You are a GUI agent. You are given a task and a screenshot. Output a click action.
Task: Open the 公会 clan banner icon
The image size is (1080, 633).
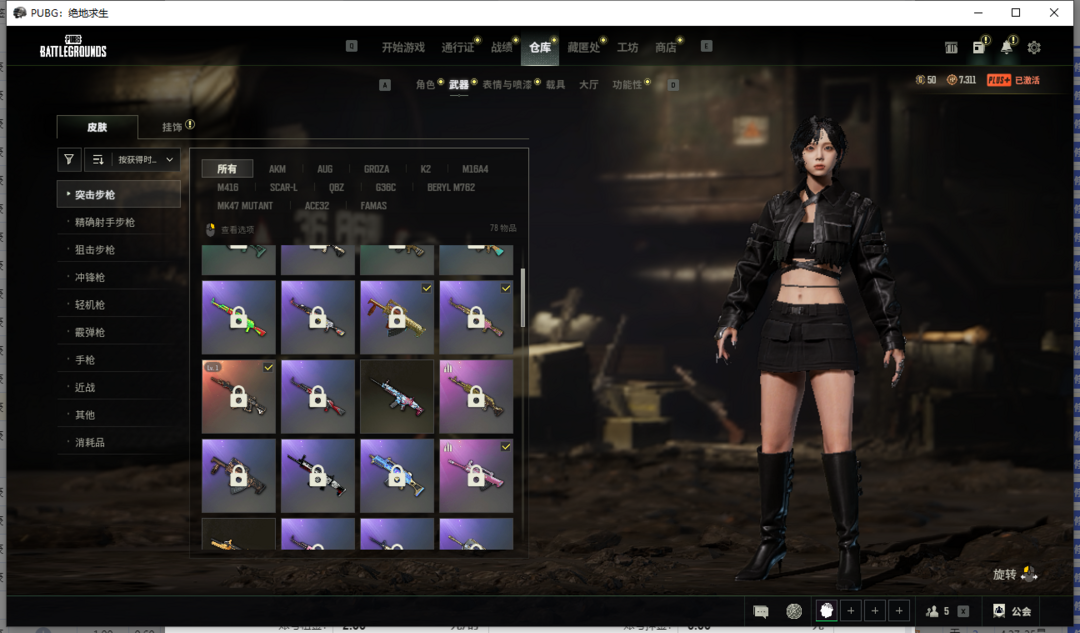999,610
